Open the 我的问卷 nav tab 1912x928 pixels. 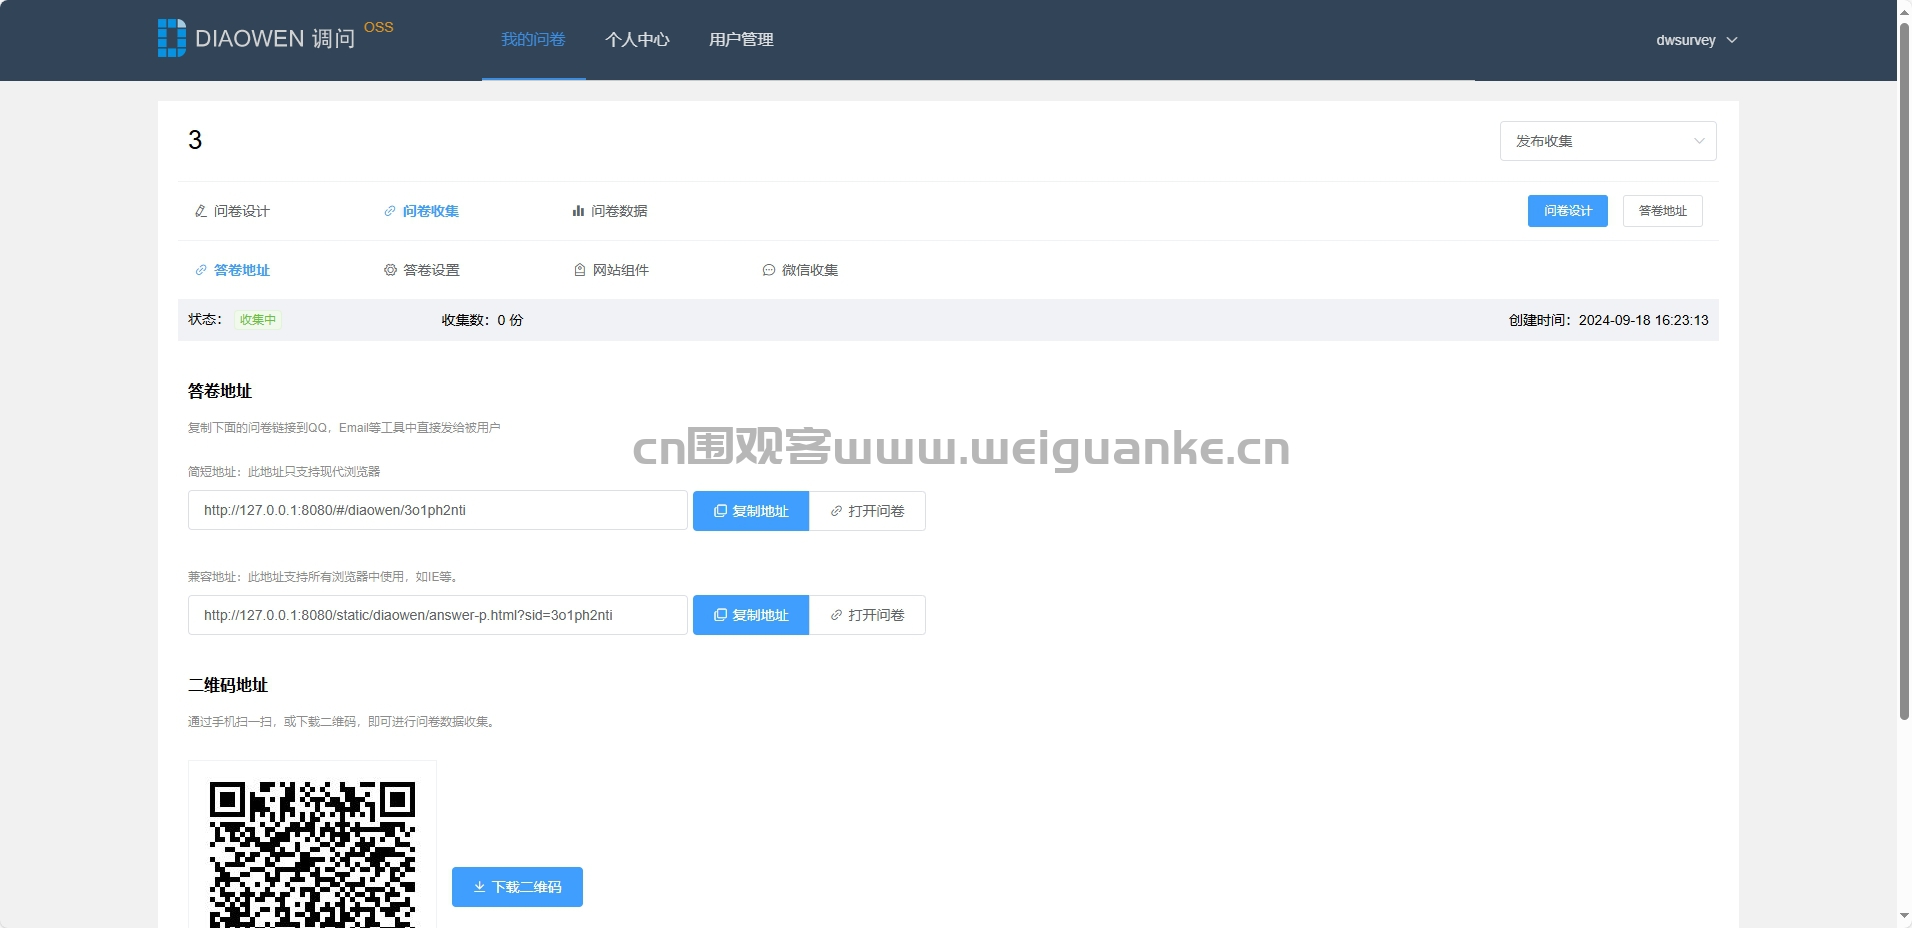(533, 40)
